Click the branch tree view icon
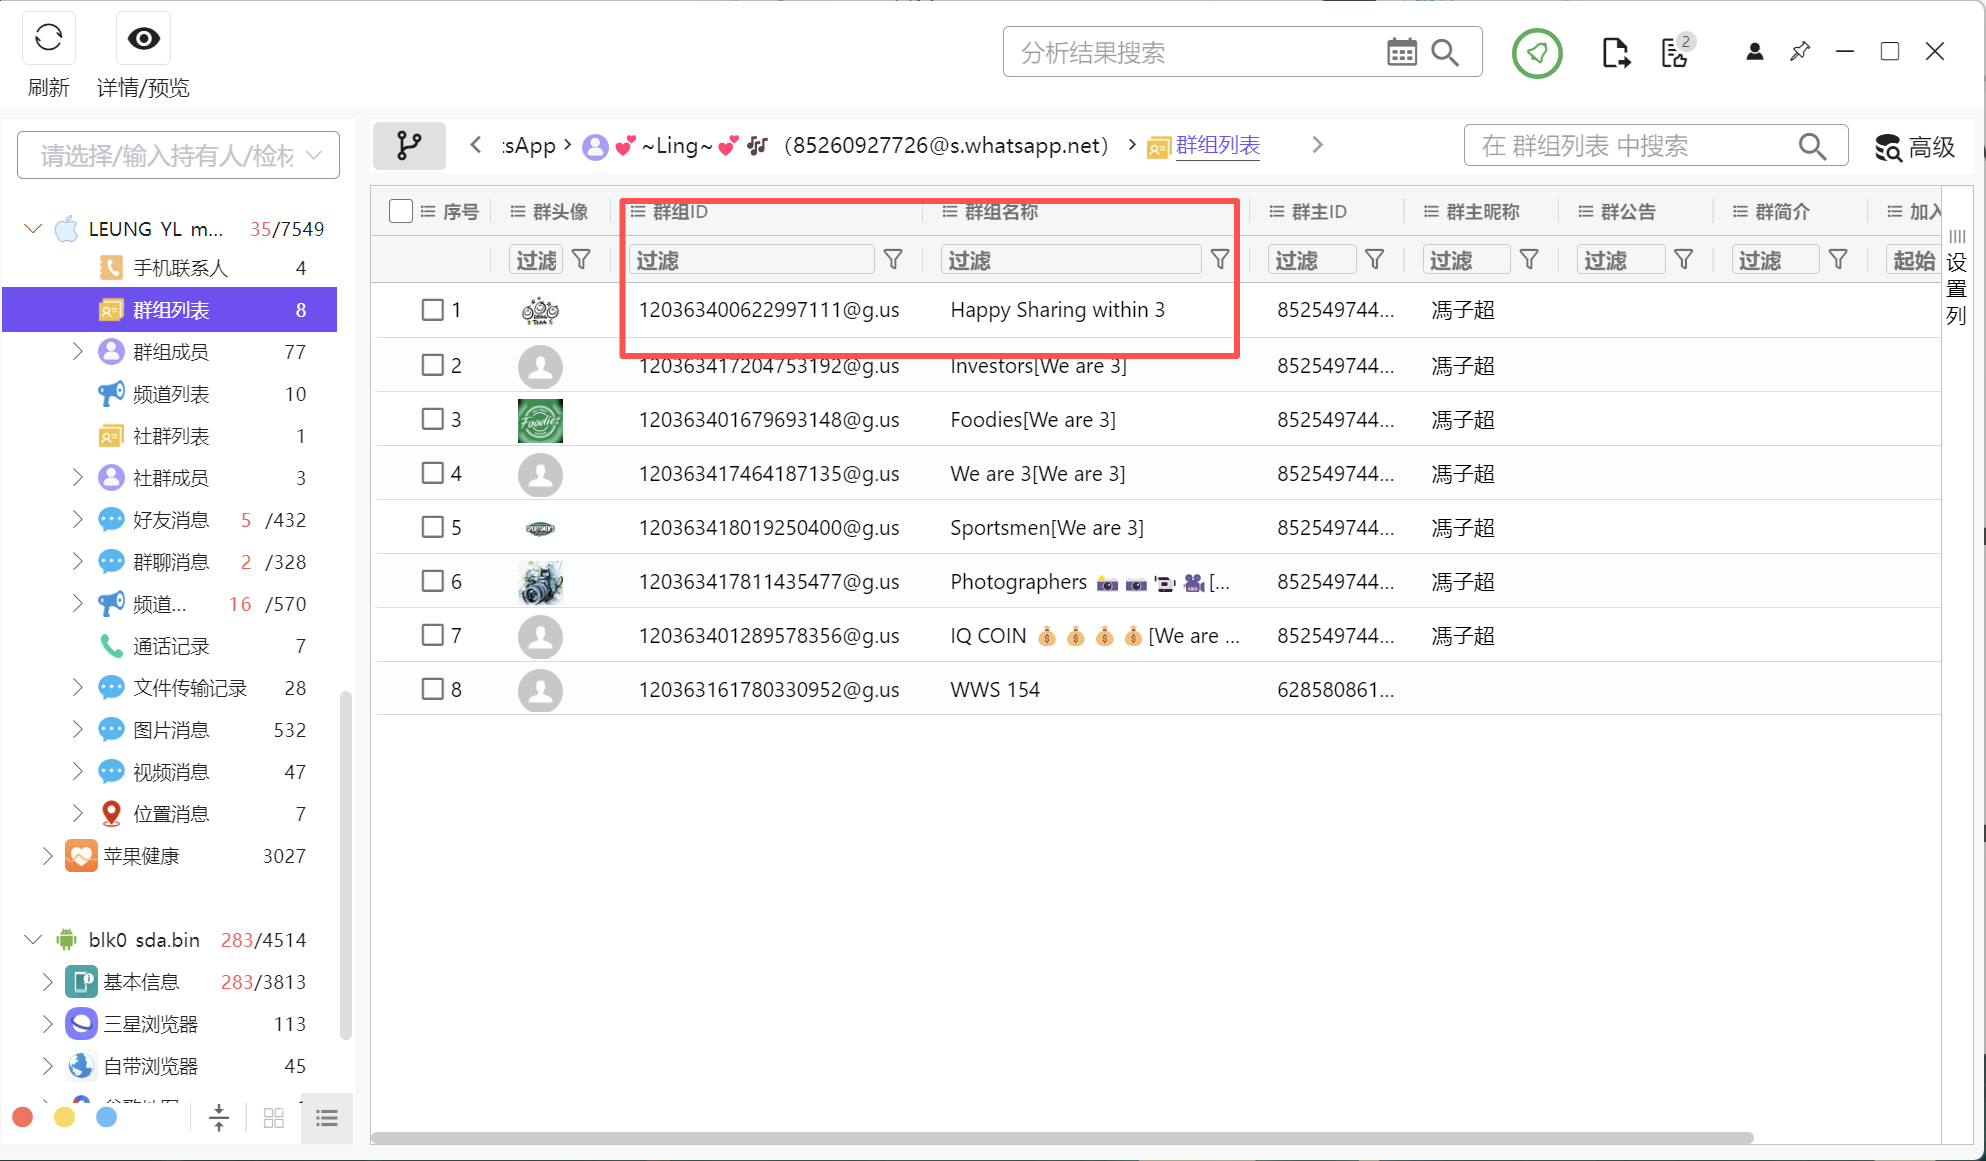The image size is (1986, 1161). click(x=409, y=146)
